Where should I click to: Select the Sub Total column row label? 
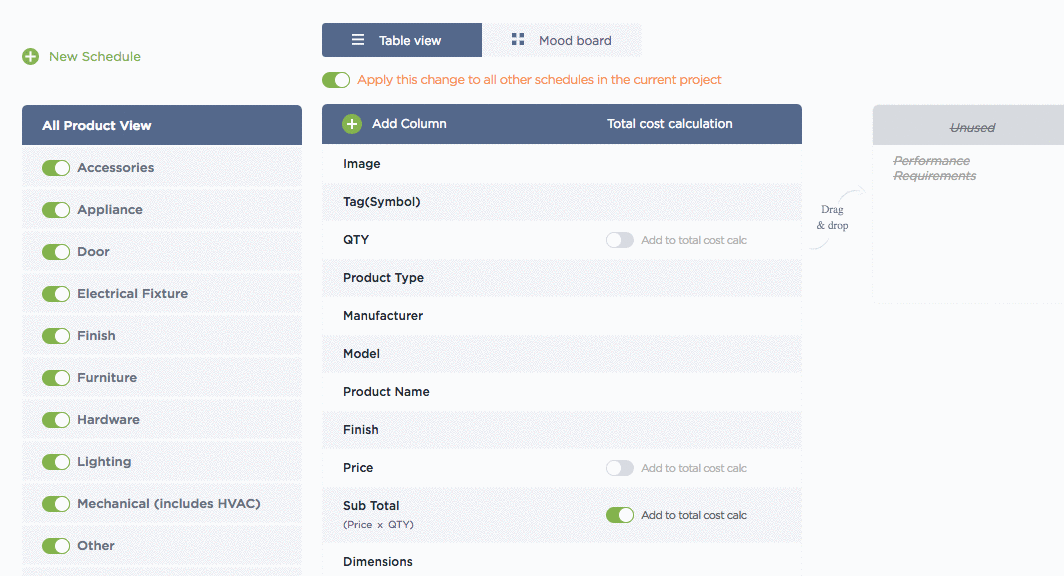[x=371, y=505]
